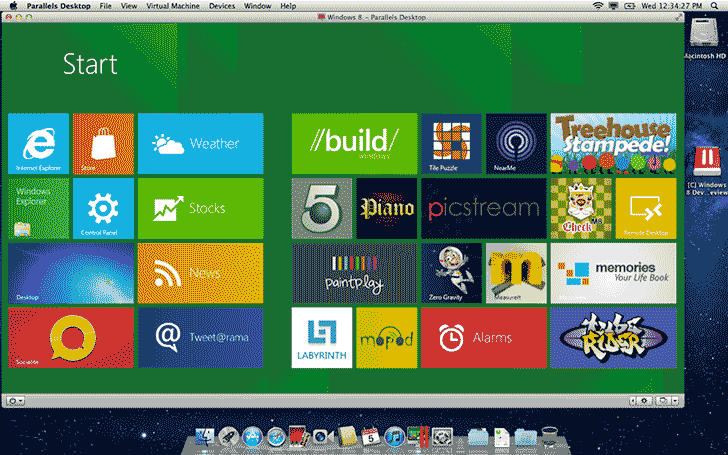Open the Store shopping bag tile
Image resolution: width=728 pixels, height=455 pixels.
[x=103, y=143]
